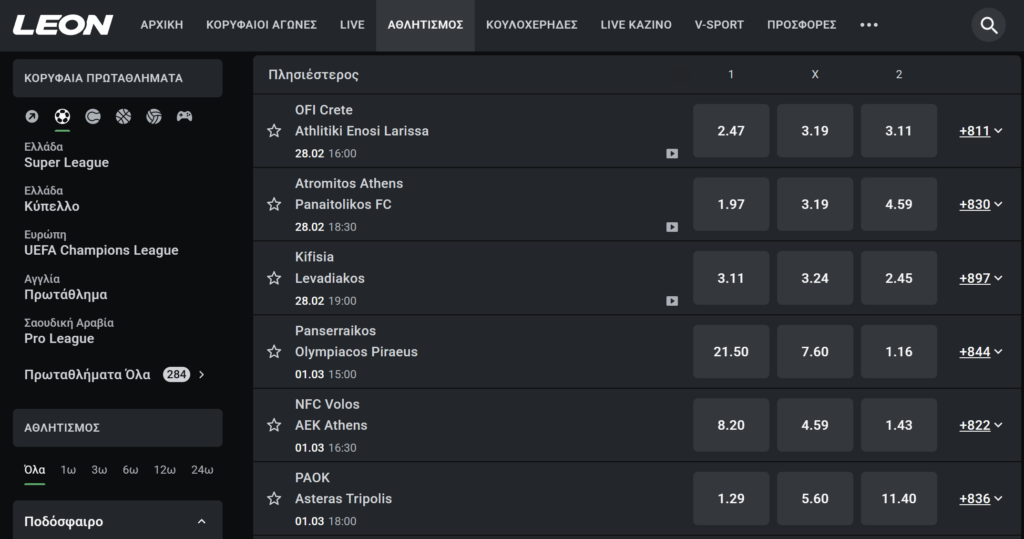Click live stream icon for OFI Crete match
This screenshot has height=539, width=1024.
click(x=672, y=154)
